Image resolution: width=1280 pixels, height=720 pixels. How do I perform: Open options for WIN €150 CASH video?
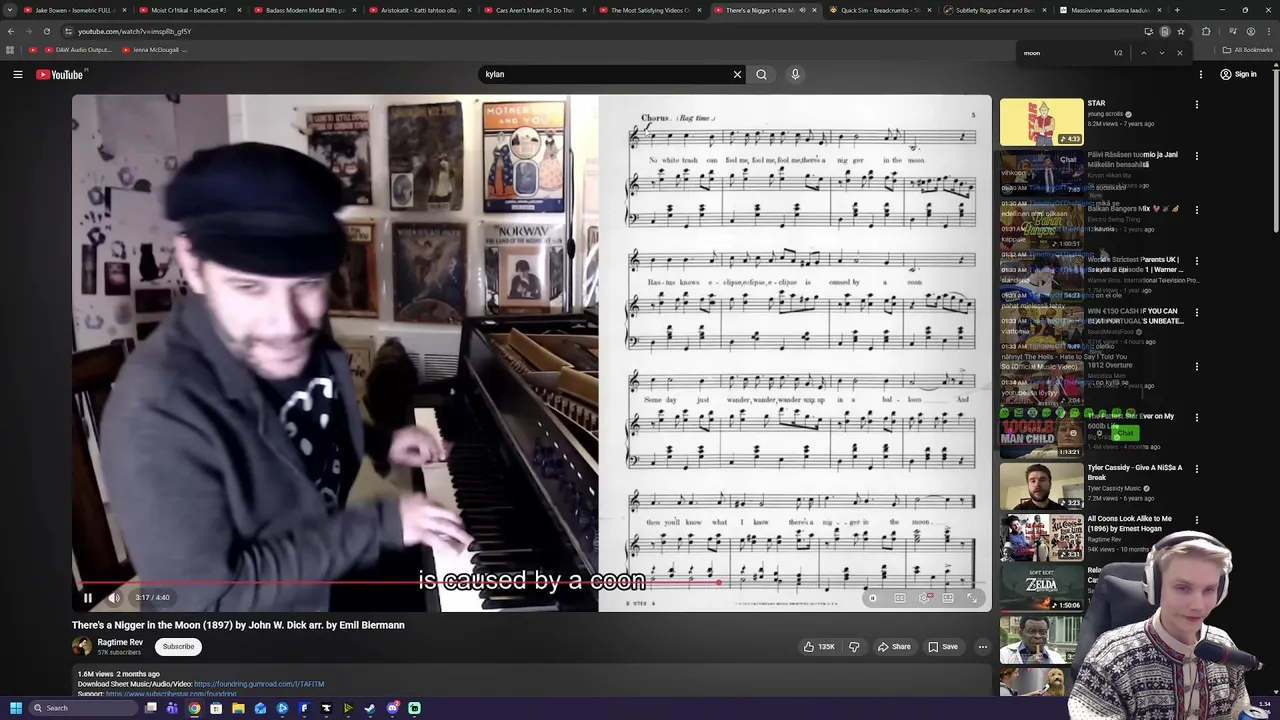pyautogui.click(x=1197, y=314)
